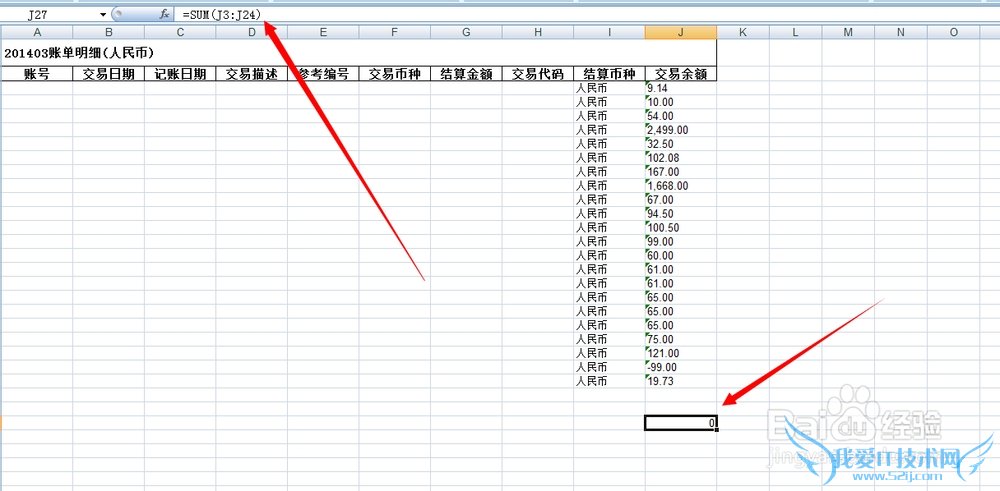Image resolution: width=1000 pixels, height=491 pixels.
Task: Select the cell with value 9.14
Action: tap(680, 88)
